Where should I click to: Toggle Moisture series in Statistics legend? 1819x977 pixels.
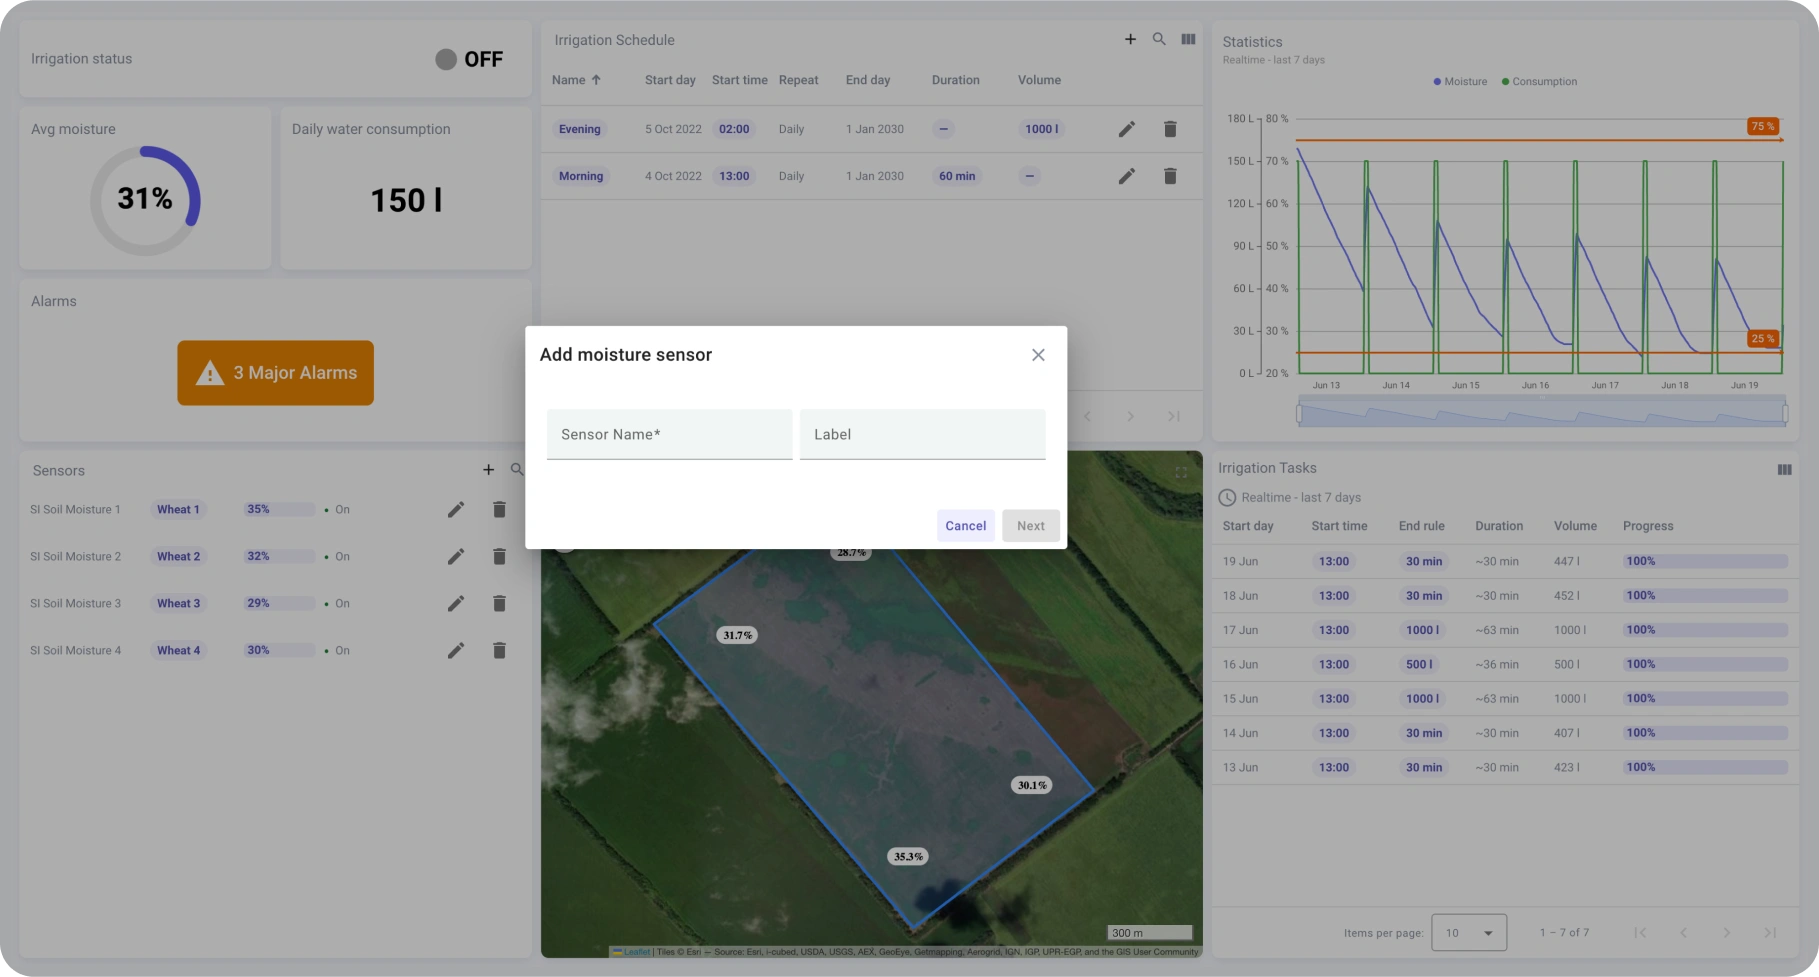point(1460,82)
